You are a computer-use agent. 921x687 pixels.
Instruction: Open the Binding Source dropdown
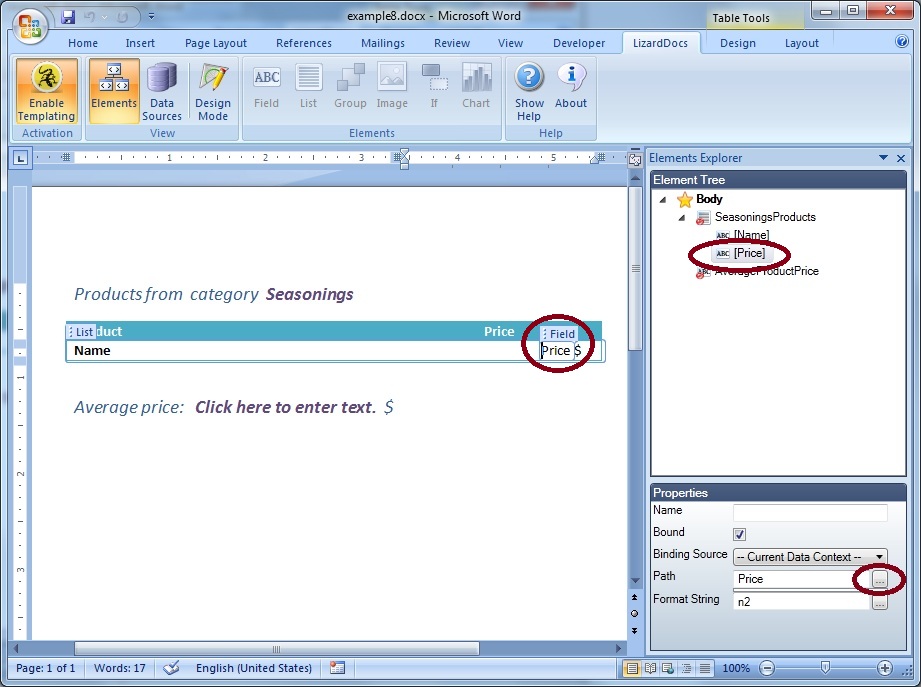tap(810, 557)
